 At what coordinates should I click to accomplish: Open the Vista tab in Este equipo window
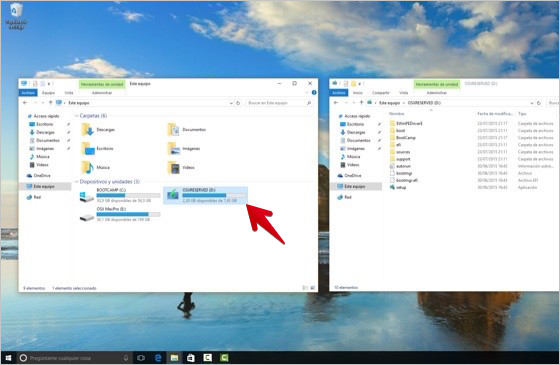[x=69, y=93]
